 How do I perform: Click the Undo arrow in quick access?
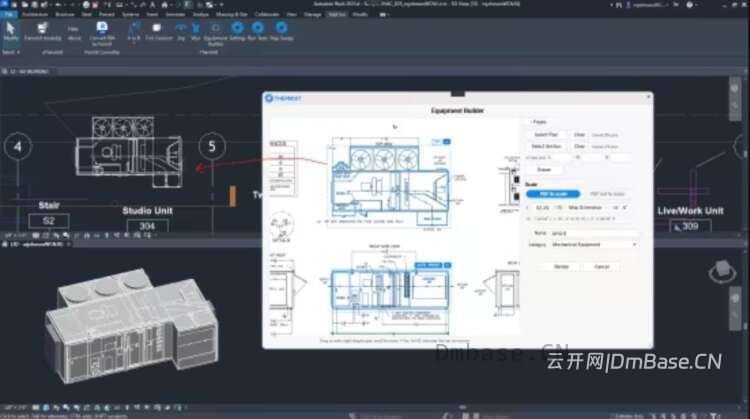tap(57, 5)
